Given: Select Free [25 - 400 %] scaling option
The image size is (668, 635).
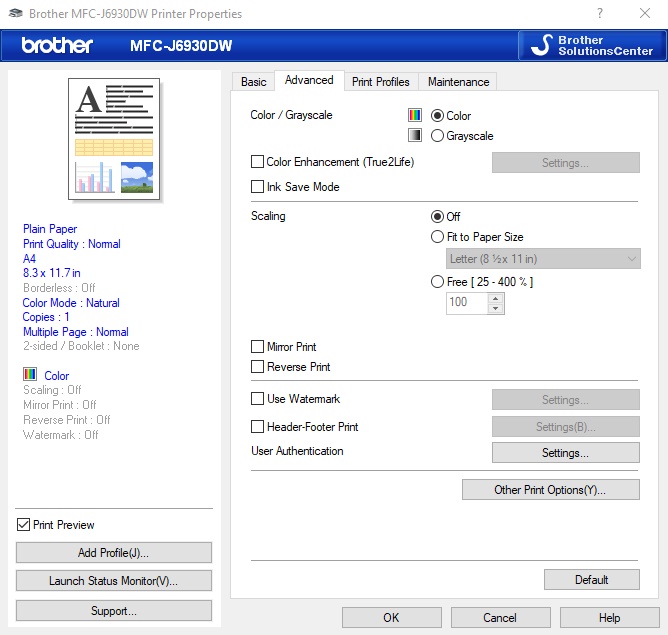Looking at the screenshot, I should click(x=437, y=282).
